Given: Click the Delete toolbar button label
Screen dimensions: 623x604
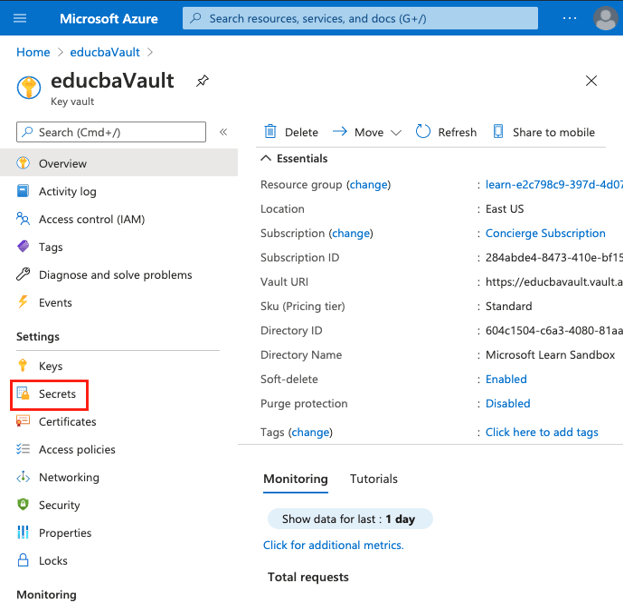Looking at the screenshot, I should point(302,132).
